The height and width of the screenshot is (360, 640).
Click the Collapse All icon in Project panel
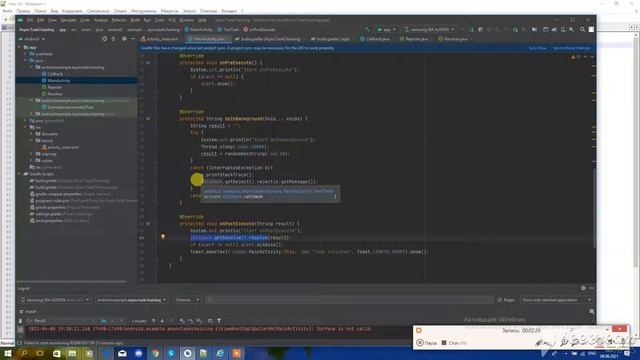point(114,39)
